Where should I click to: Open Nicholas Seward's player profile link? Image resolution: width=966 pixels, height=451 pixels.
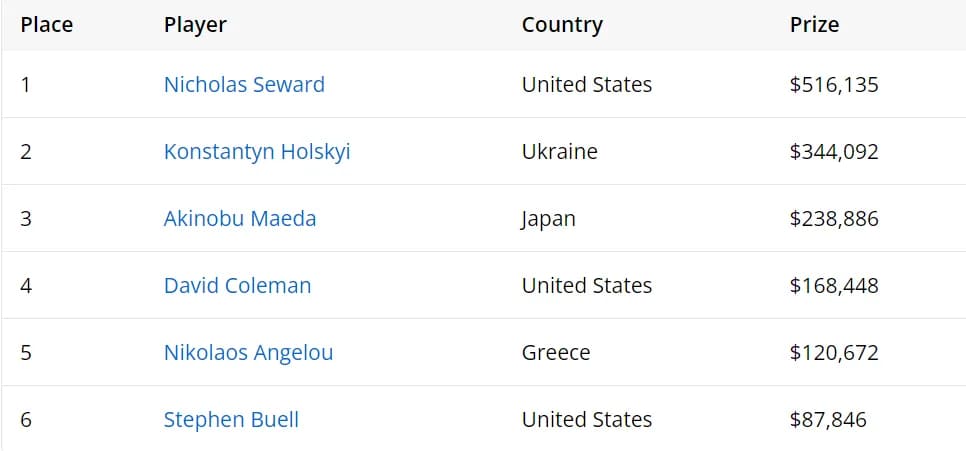click(x=244, y=85)
